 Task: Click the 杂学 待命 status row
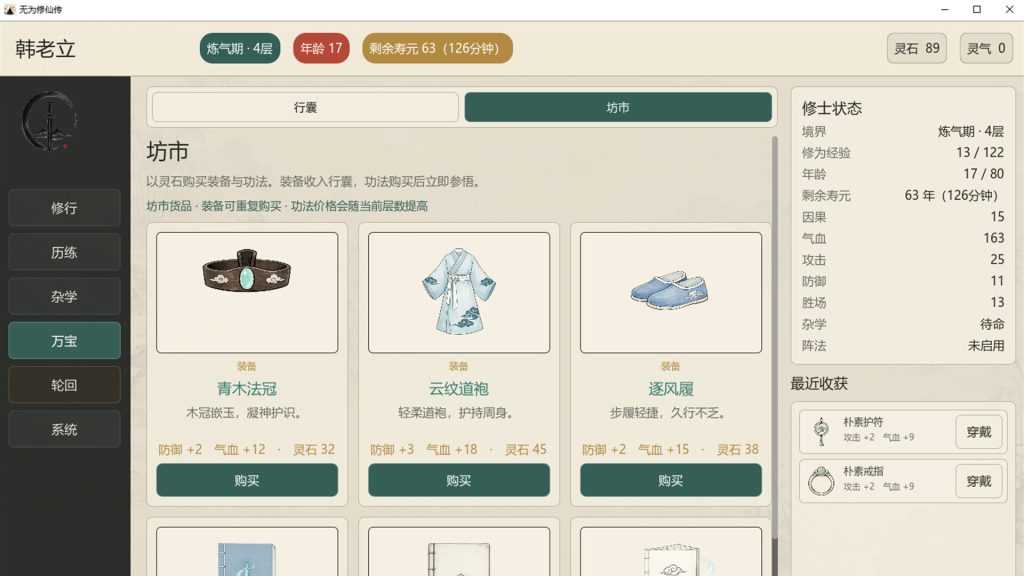pyautogui.click(x=903, y=324)
